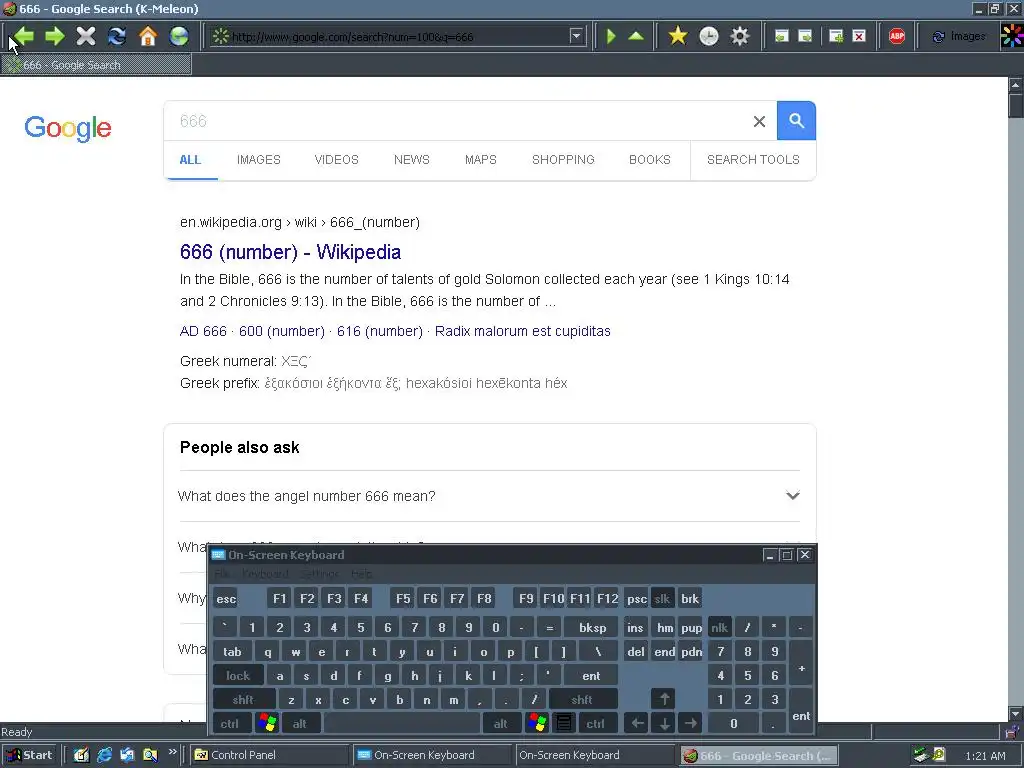Click the psc print screen key
This screenshot has height=768, width=1024.
pos(637,599)
